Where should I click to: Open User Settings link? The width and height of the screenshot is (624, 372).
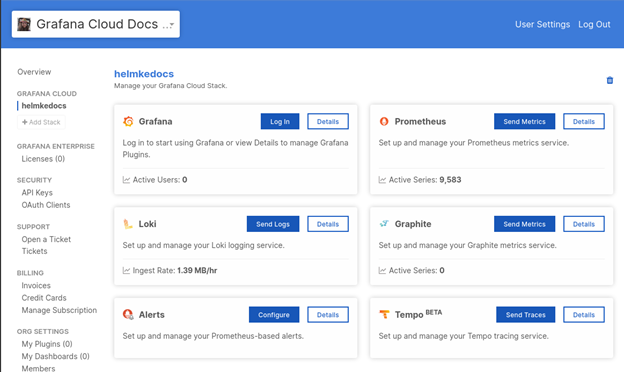542,24
